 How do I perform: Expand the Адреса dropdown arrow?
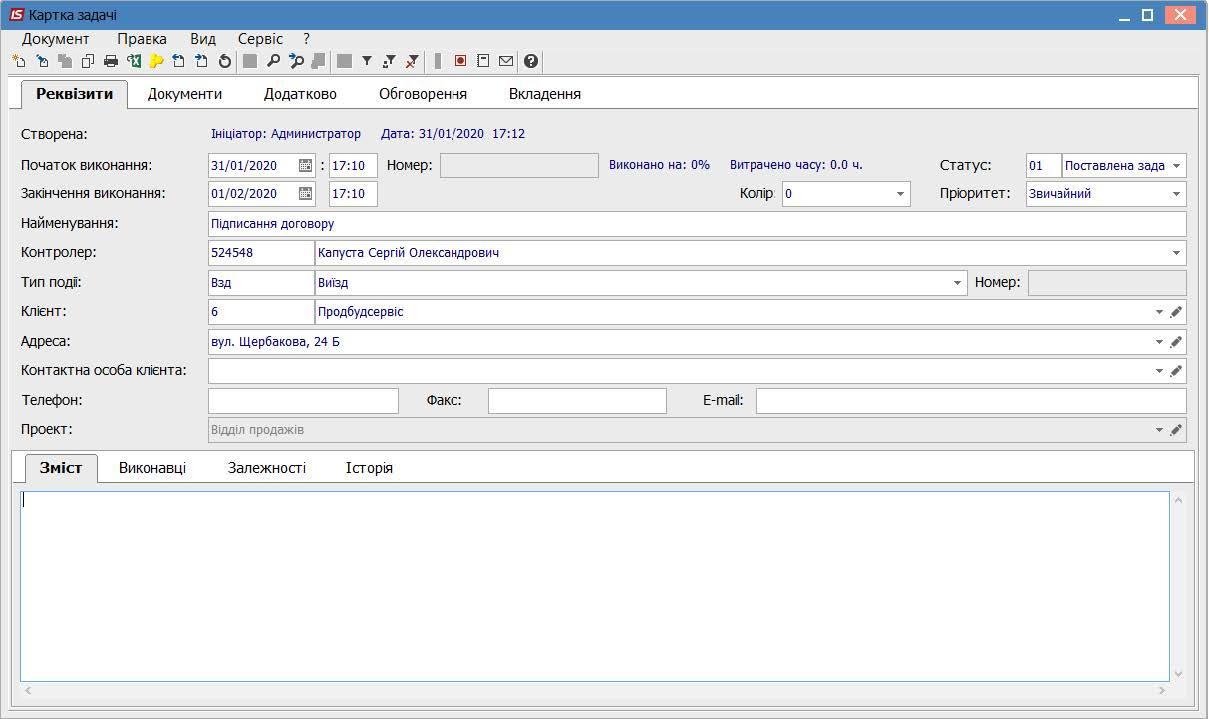tap(1159, 342)
